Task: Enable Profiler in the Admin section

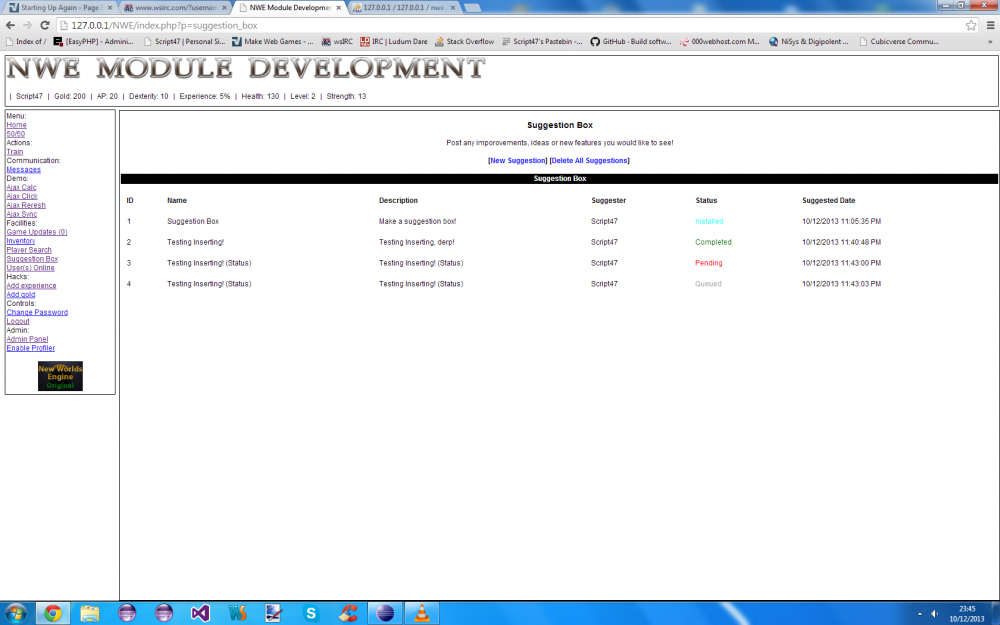Action: 31,348
